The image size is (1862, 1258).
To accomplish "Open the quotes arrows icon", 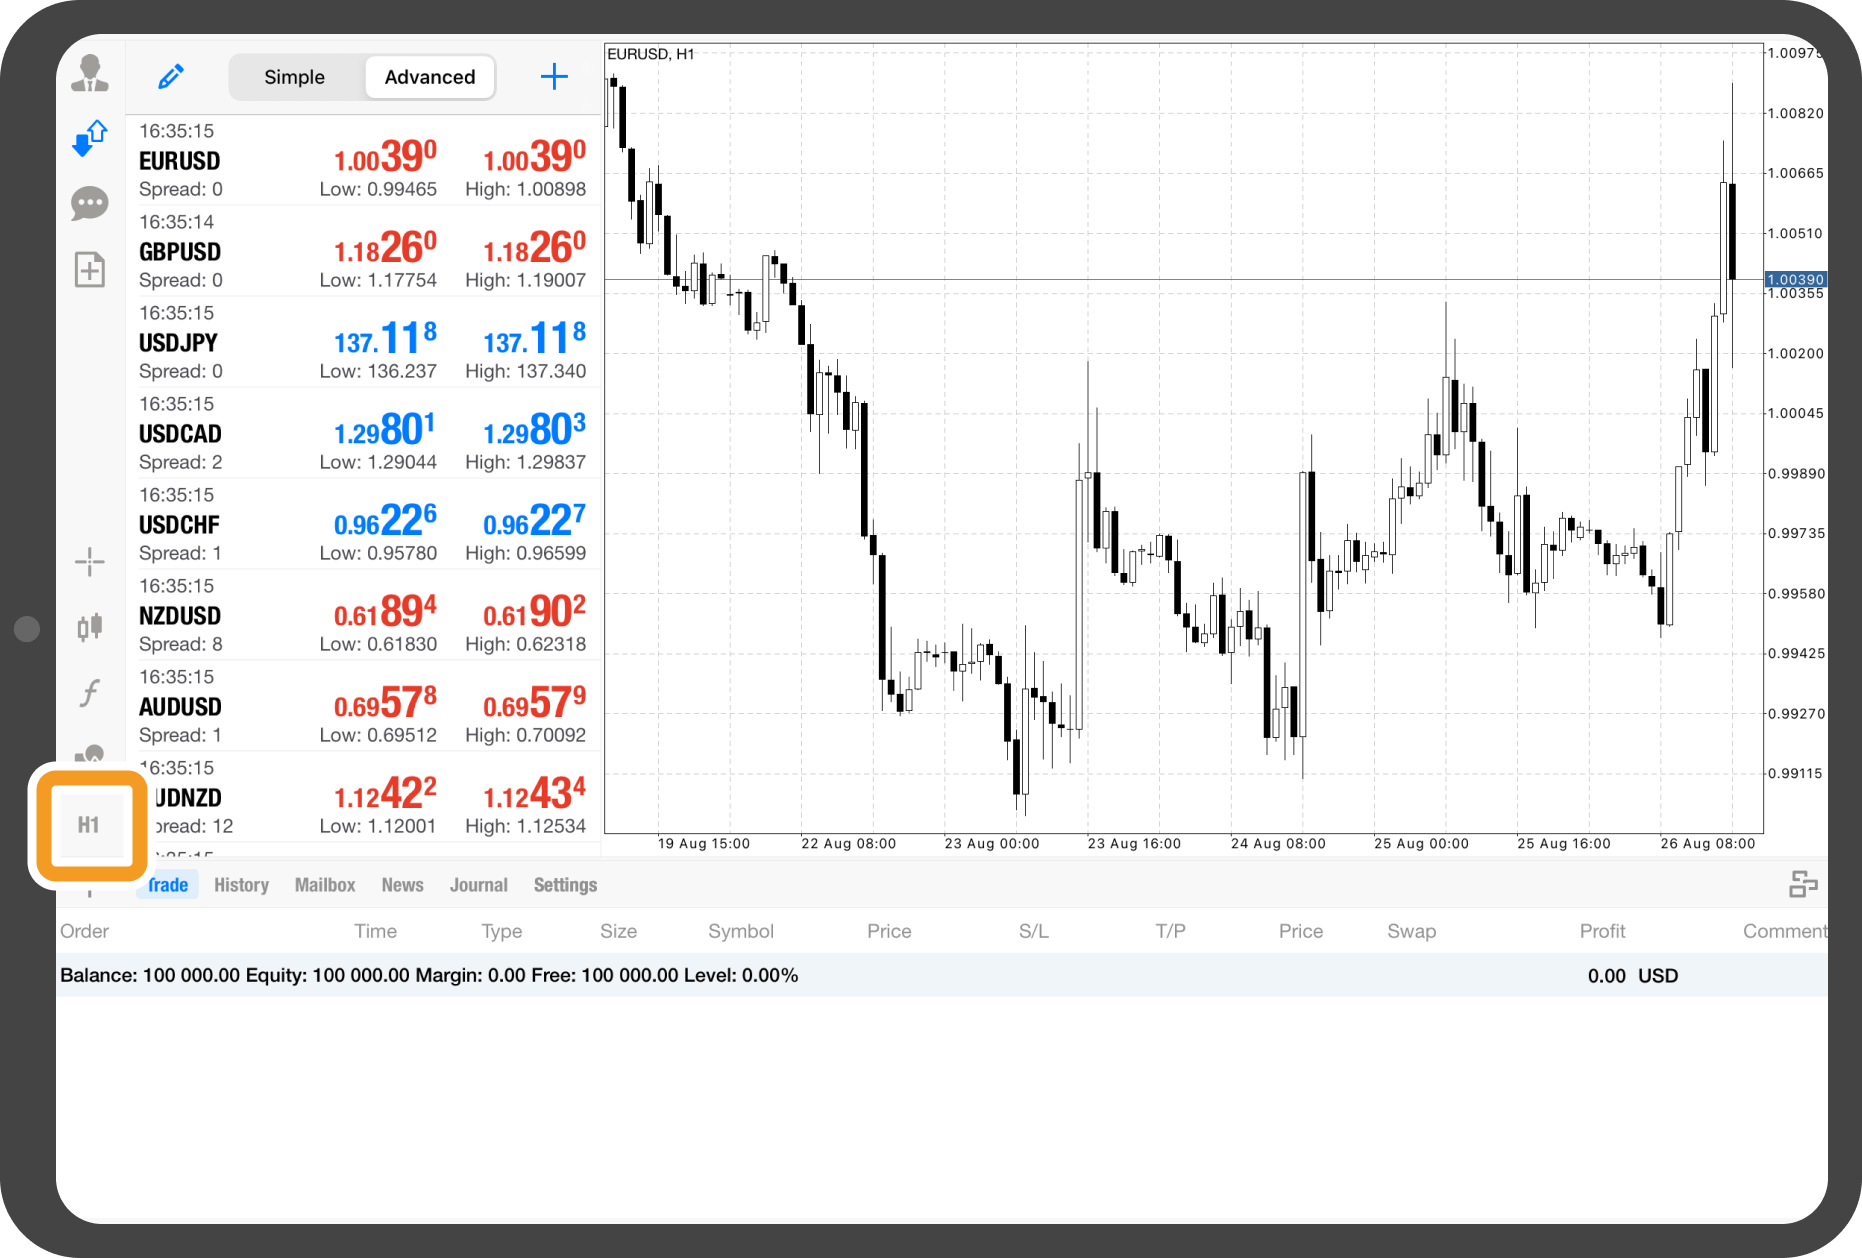I will click(90, 138).
